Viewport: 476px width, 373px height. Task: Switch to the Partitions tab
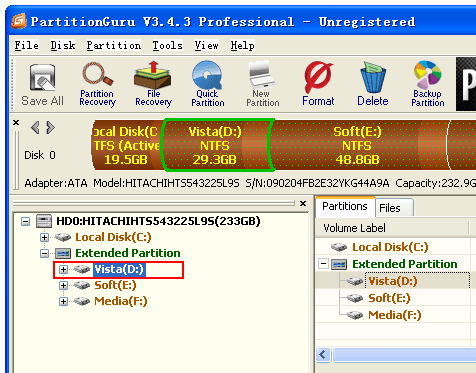[345, 206]
